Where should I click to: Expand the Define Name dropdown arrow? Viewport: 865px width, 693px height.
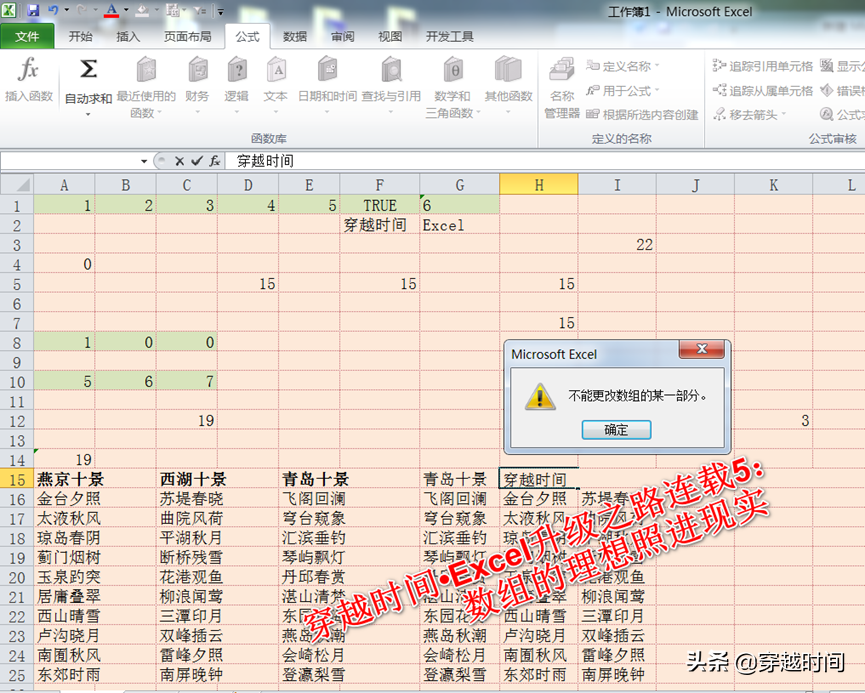[x=656, y=66]
